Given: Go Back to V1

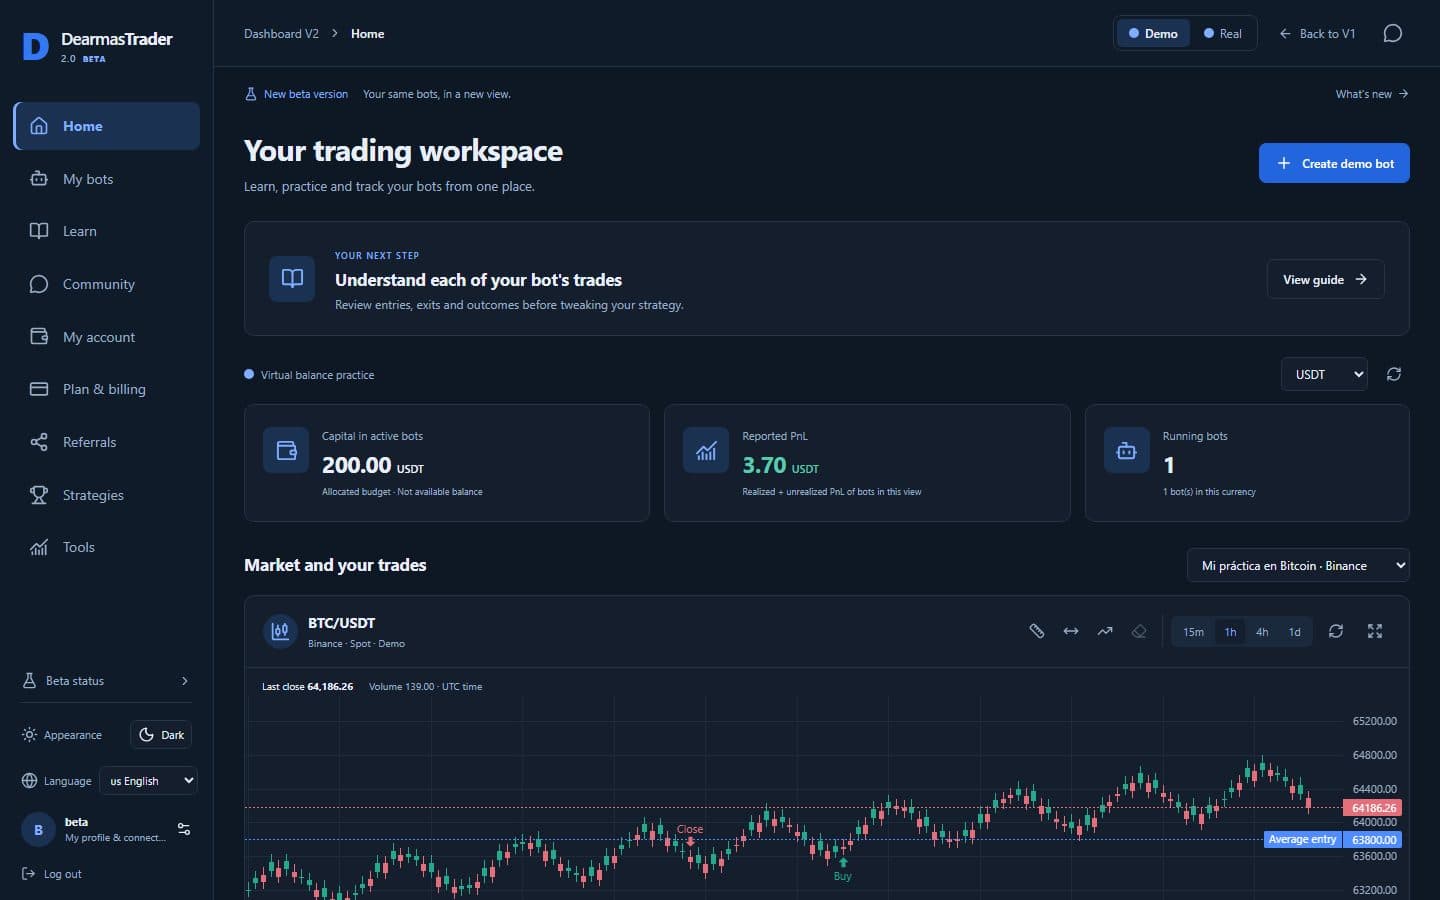Looking at the screenshot, I should point(1317,34).
